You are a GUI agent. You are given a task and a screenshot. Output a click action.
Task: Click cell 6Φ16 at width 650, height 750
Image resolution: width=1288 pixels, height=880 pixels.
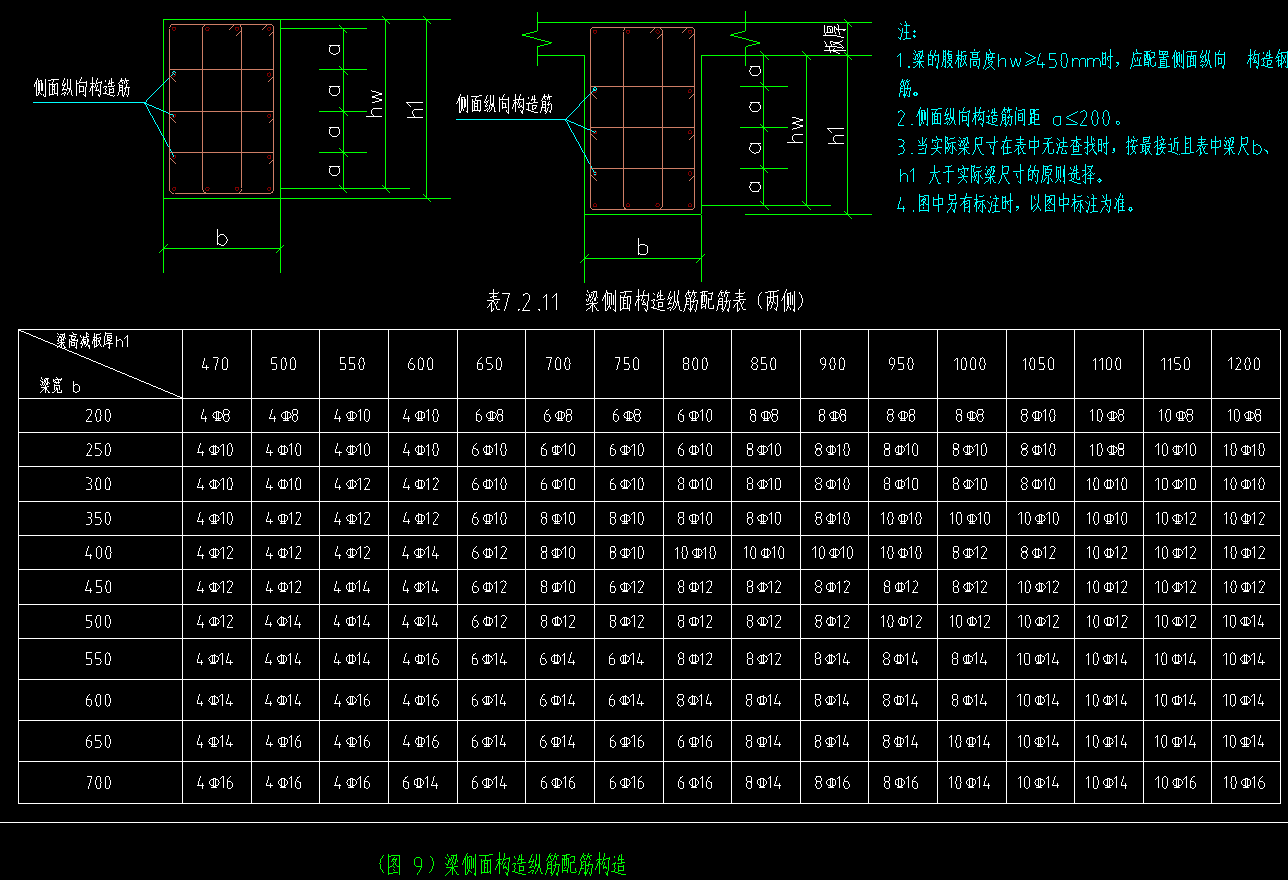coord(627,742)
